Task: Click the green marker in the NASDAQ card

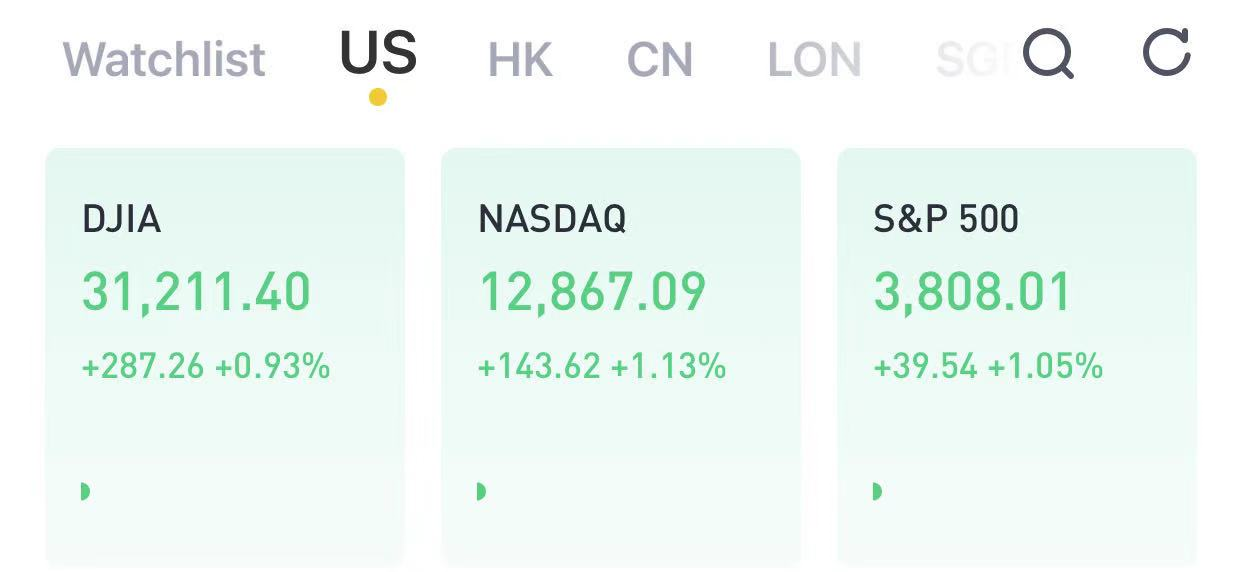Action: click(x=481, y=491)
